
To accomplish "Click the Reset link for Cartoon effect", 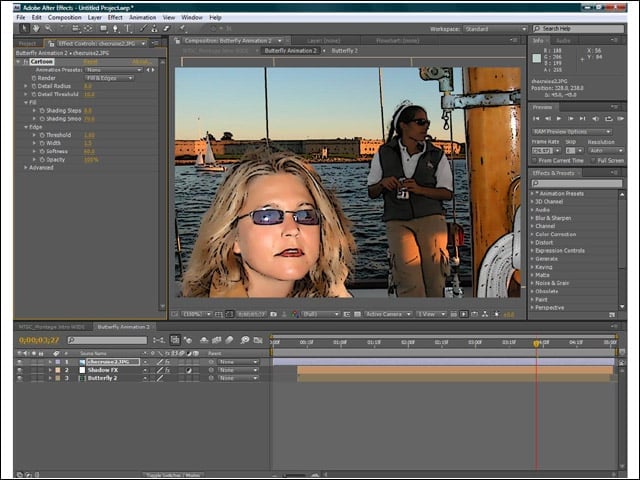I will coord(90,62).
